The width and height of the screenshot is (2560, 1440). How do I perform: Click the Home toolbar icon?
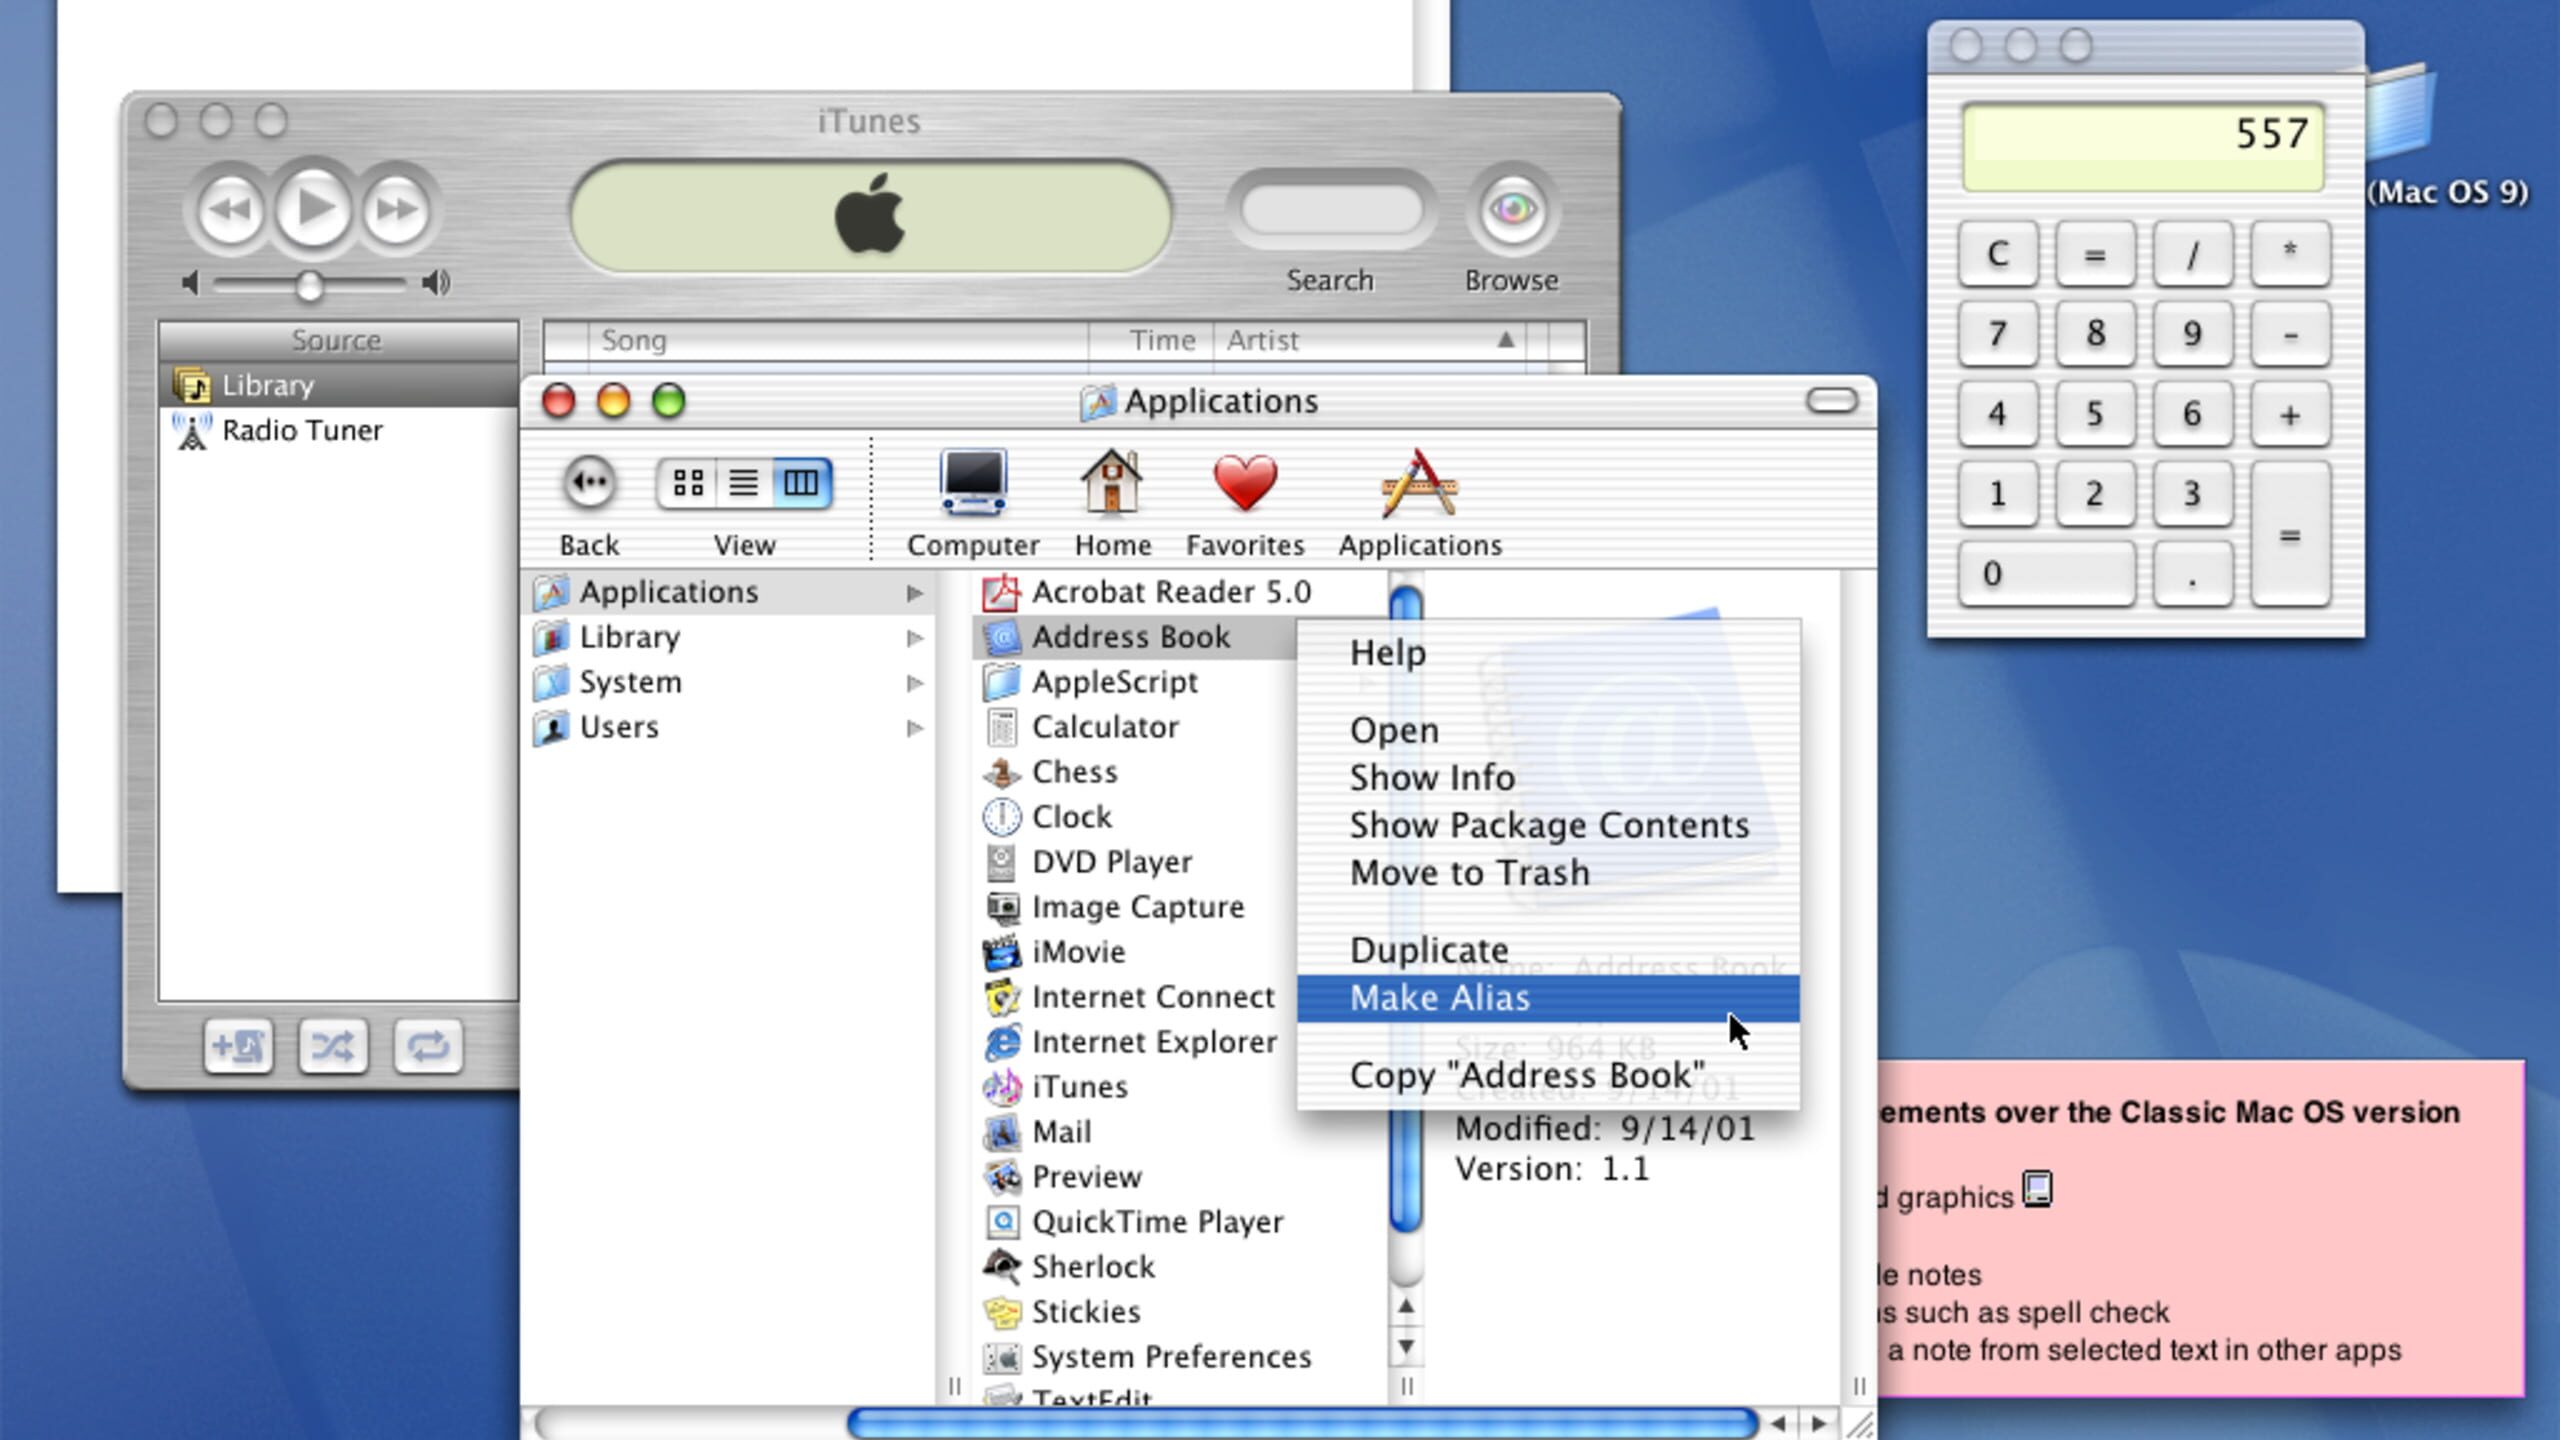tap(1112, 482)
